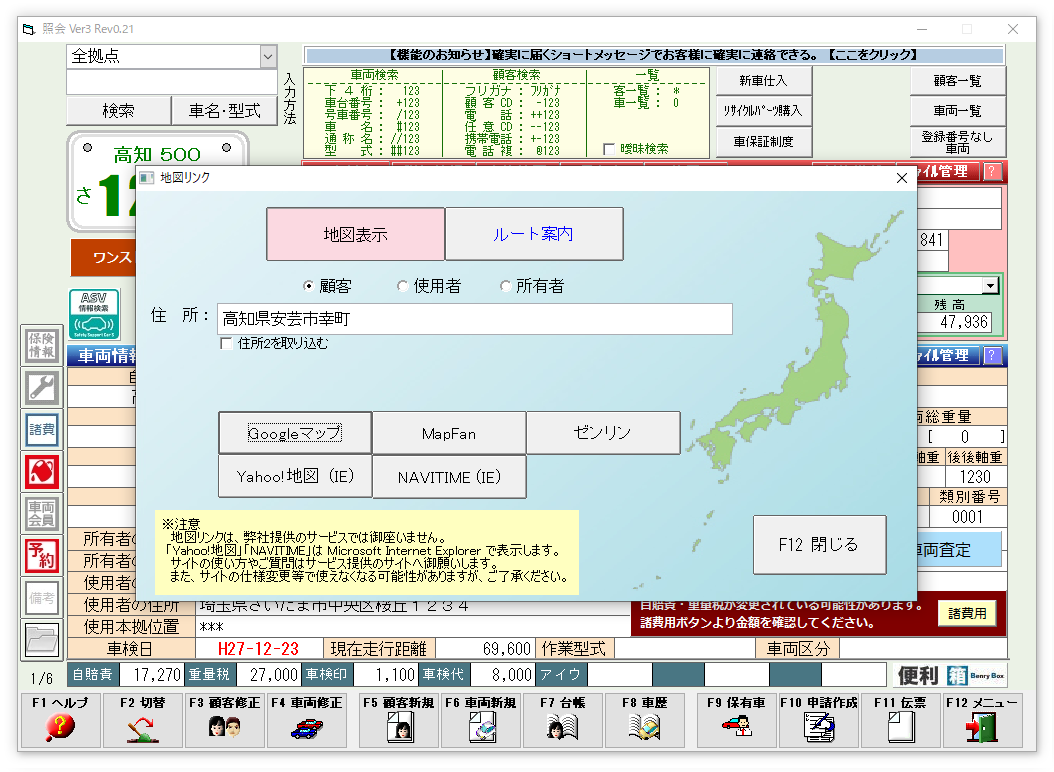
Task: Open 車両会員 sidebar icon
Action: (x=42, y=514)
